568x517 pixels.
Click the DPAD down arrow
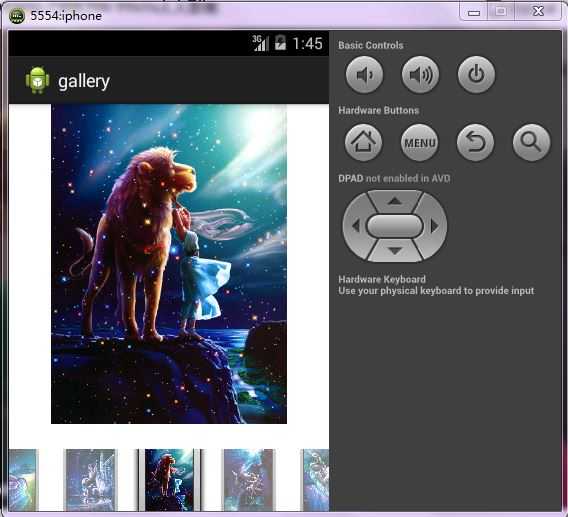coord(395,251)
